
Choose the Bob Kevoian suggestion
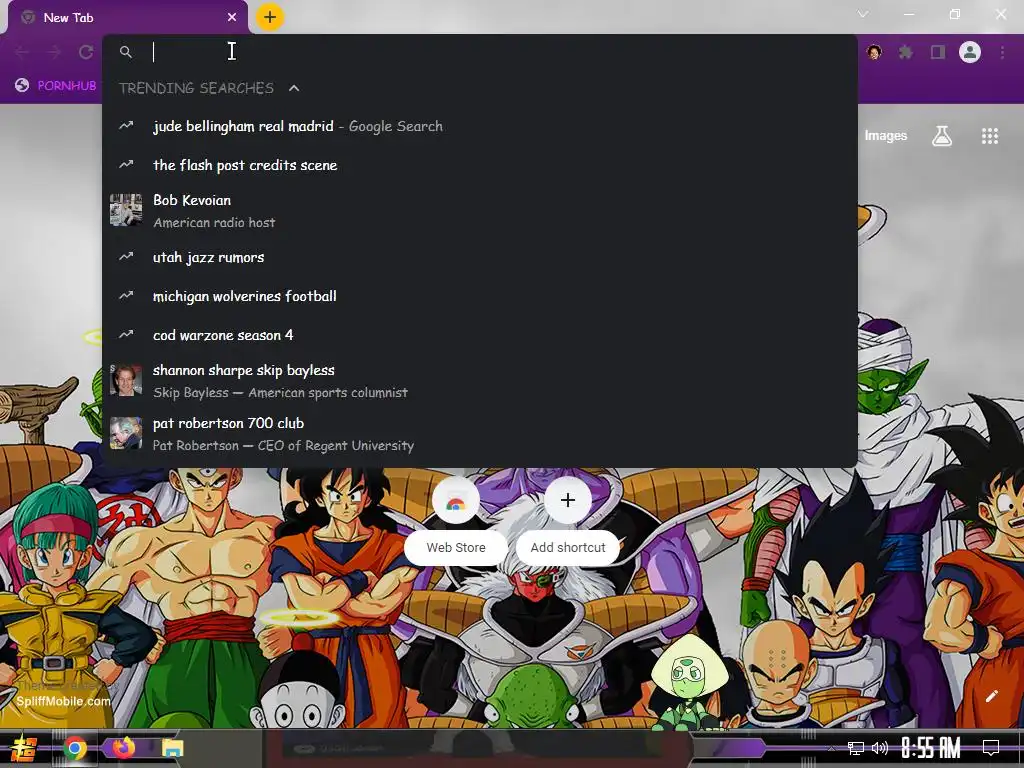[480, 211]
